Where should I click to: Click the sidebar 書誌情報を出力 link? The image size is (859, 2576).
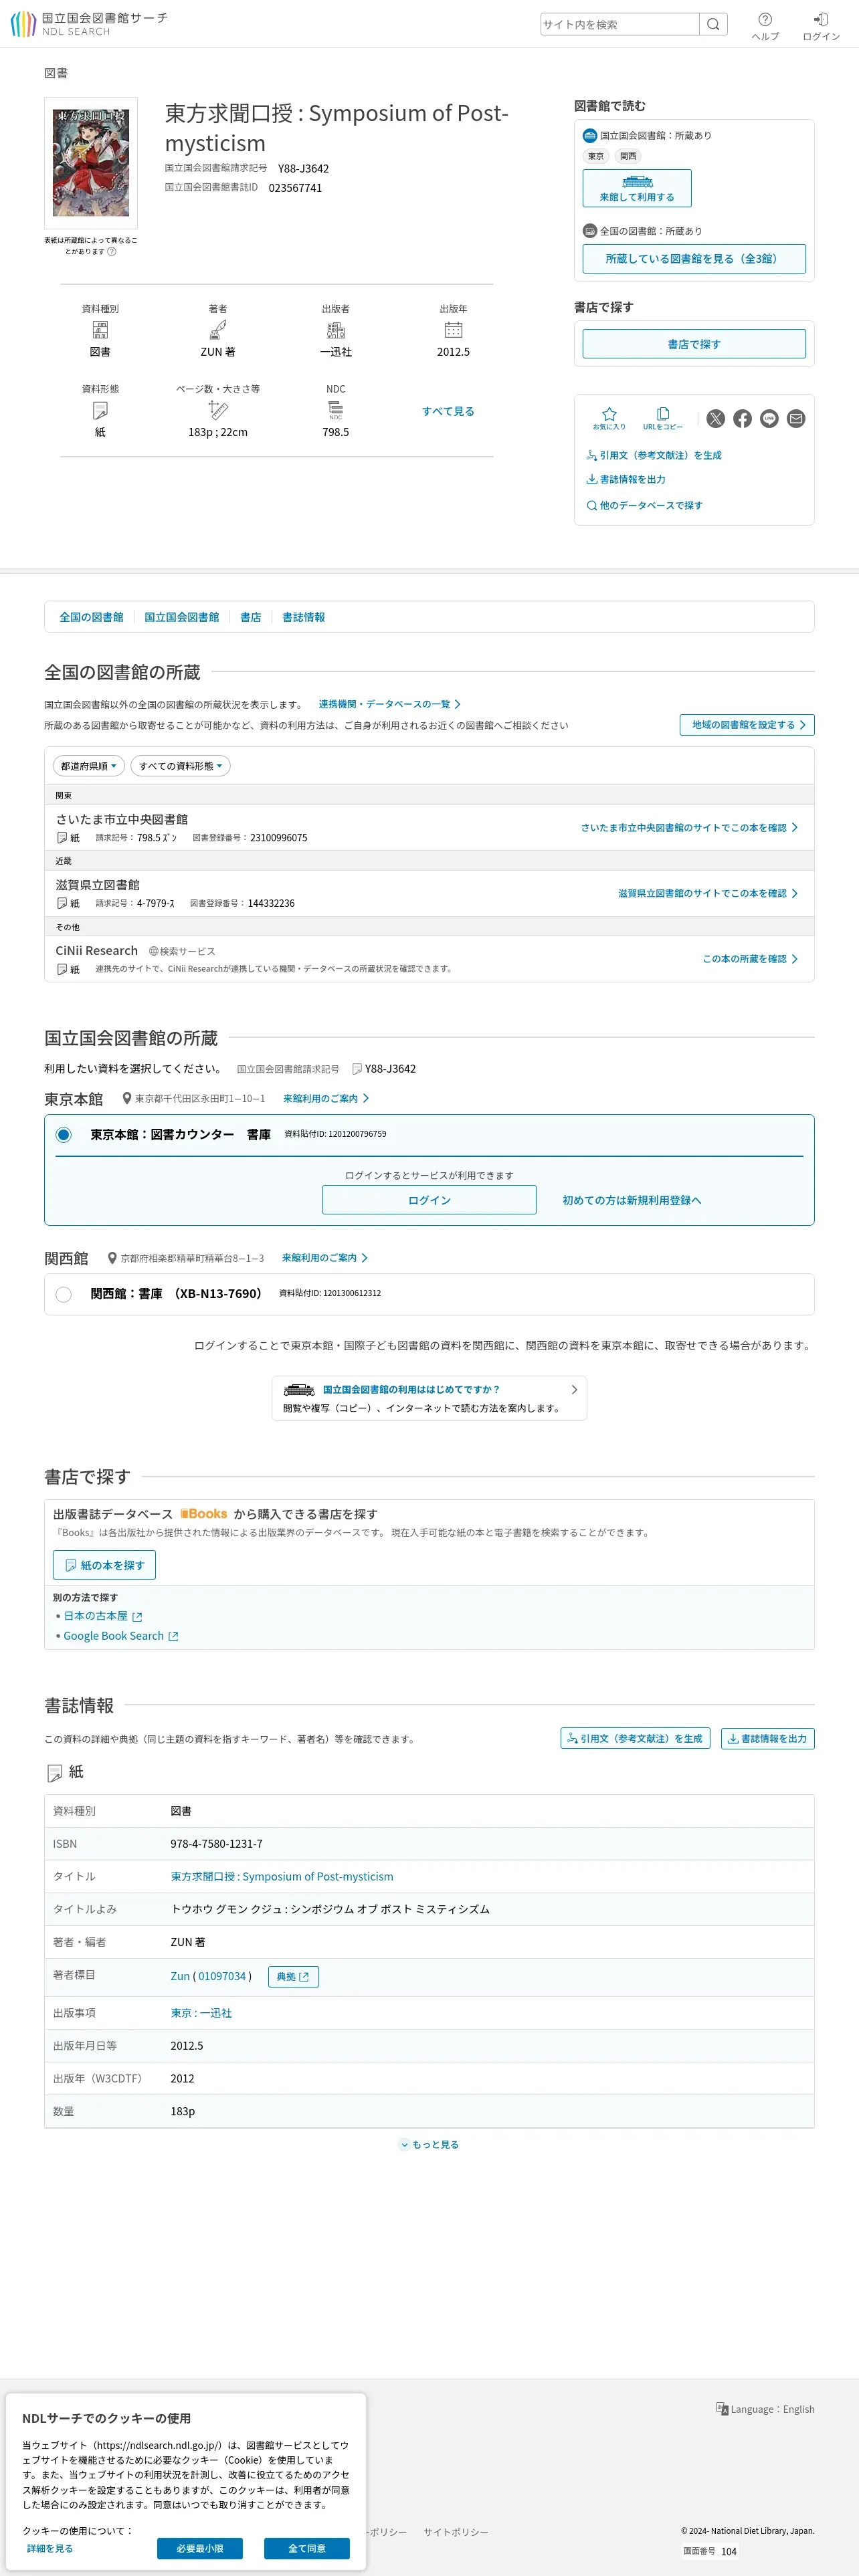tap(626, 479)
